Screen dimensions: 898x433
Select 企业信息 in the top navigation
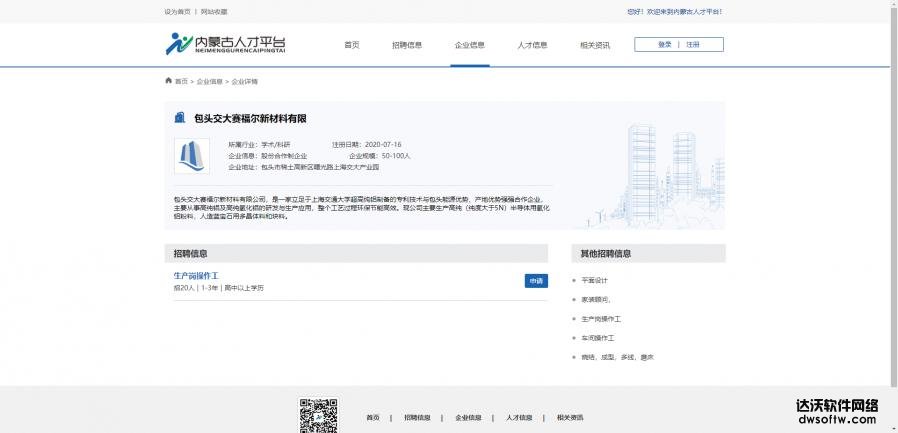pos(470,45)
